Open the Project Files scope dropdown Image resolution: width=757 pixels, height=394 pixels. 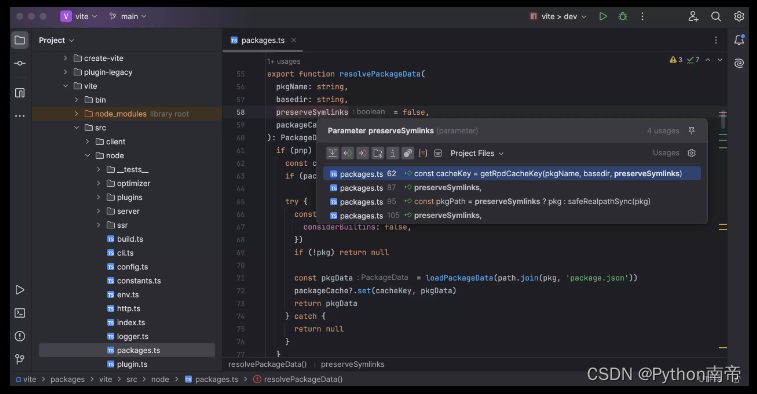[x=477, y=153]
